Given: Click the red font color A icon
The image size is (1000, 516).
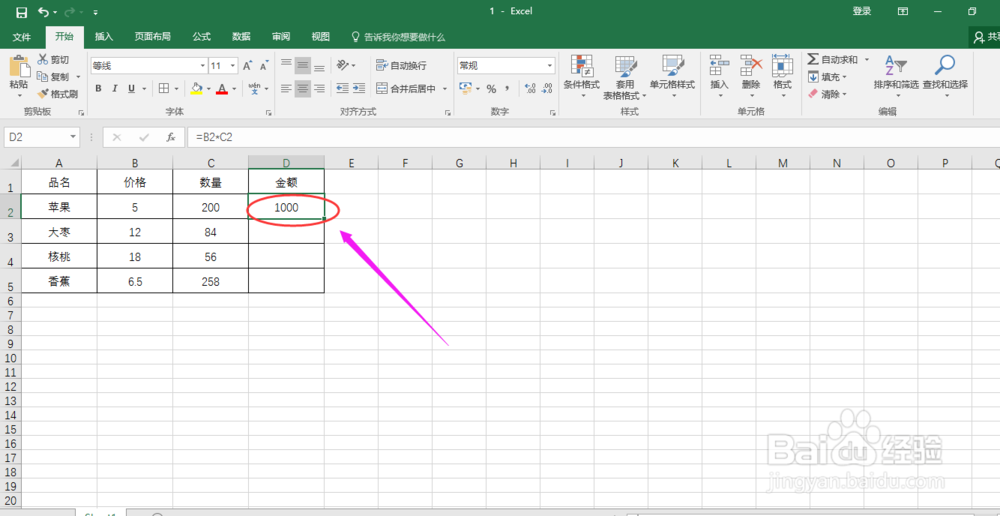Looking at the screenshot, I should click(222, 89).
